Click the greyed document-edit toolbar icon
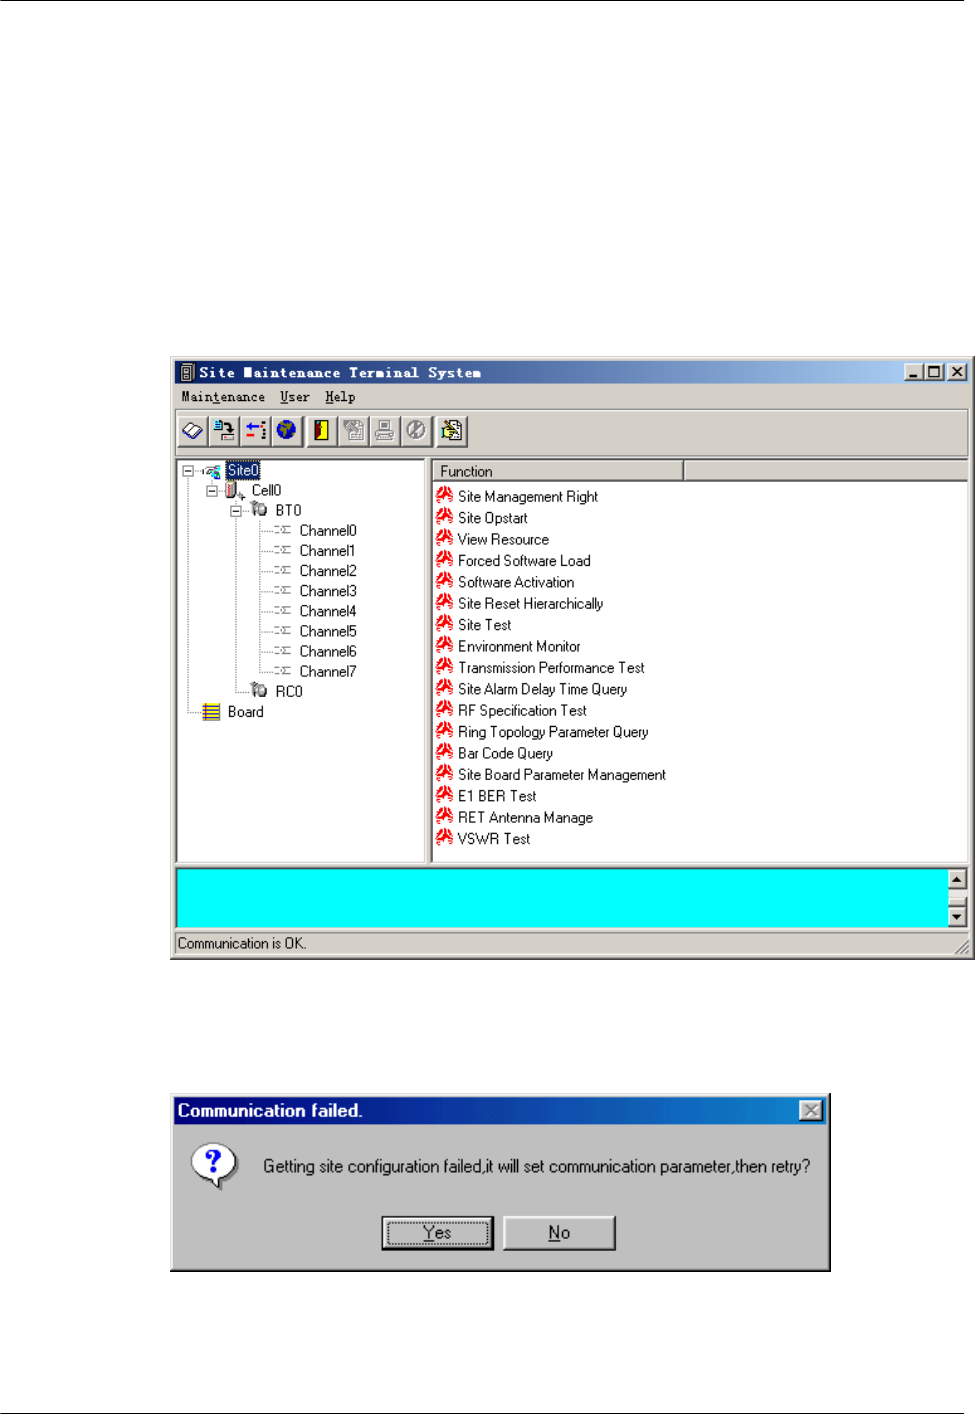 [353, 431]
